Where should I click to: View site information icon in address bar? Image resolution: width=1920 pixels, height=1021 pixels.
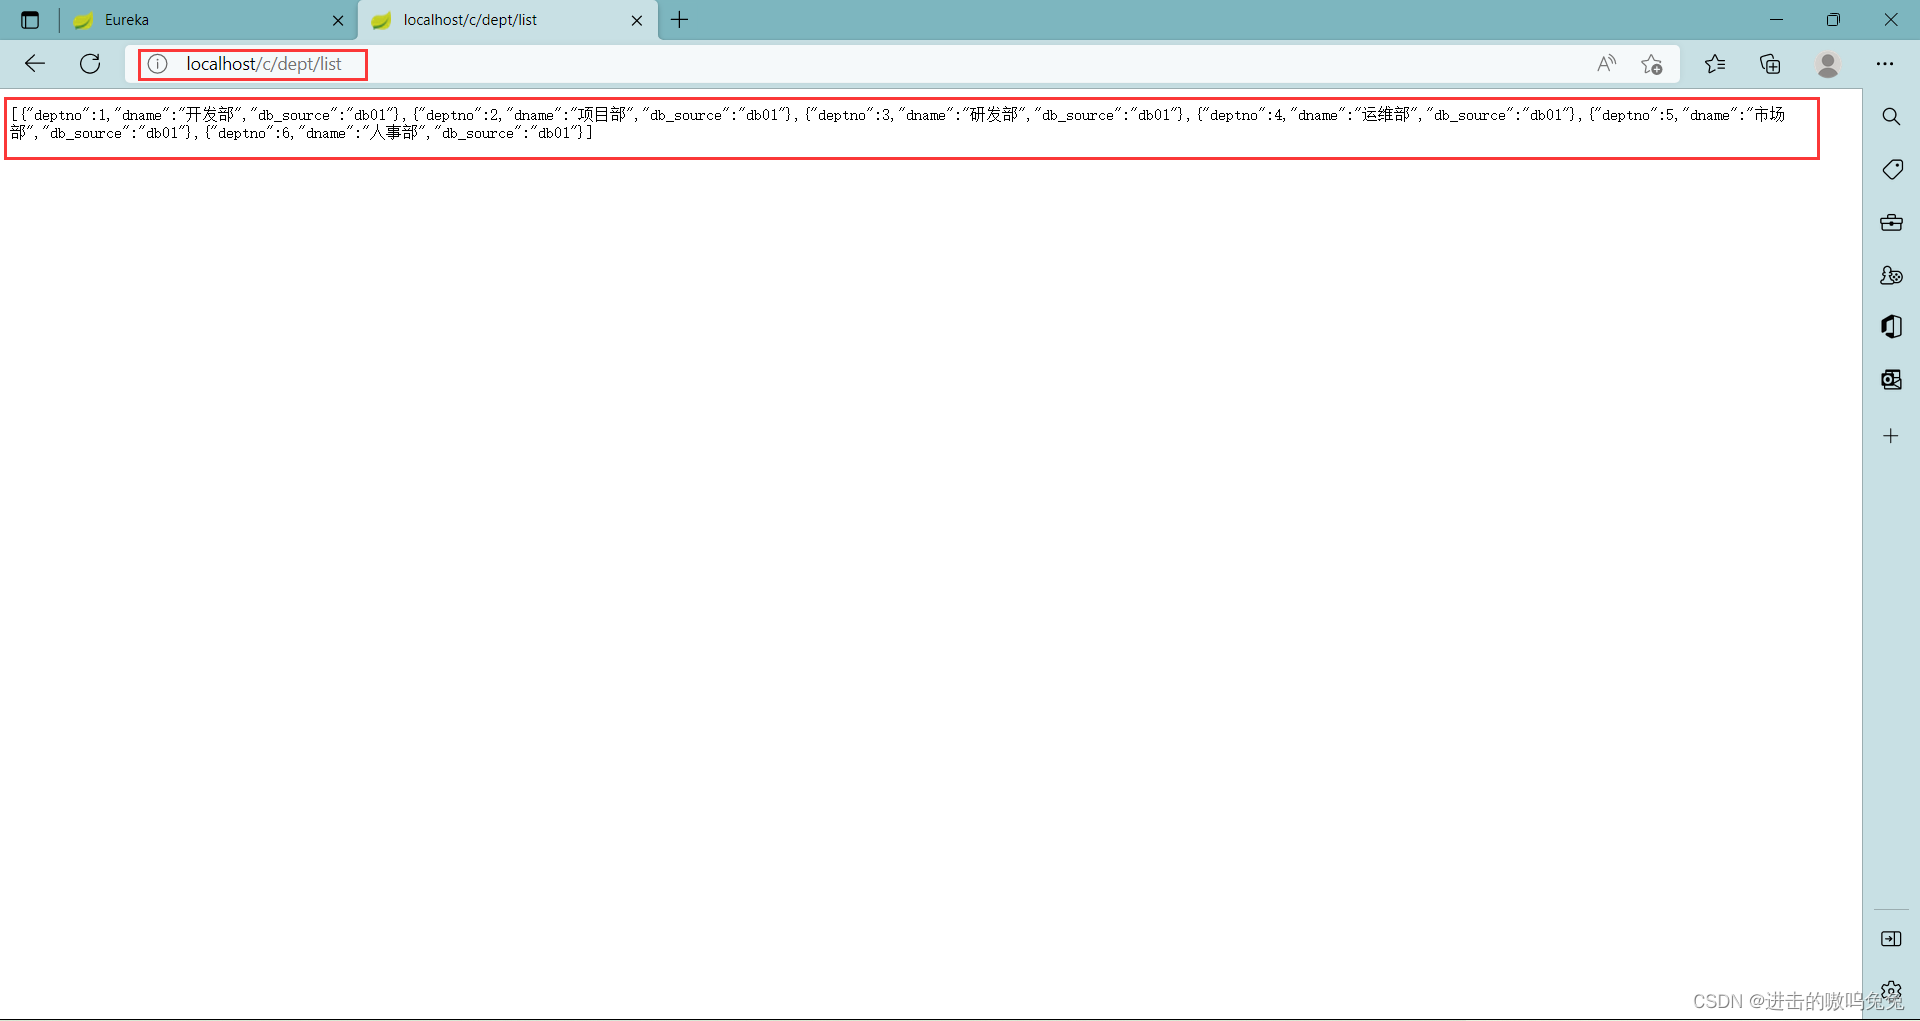click(x=158, y=64)
